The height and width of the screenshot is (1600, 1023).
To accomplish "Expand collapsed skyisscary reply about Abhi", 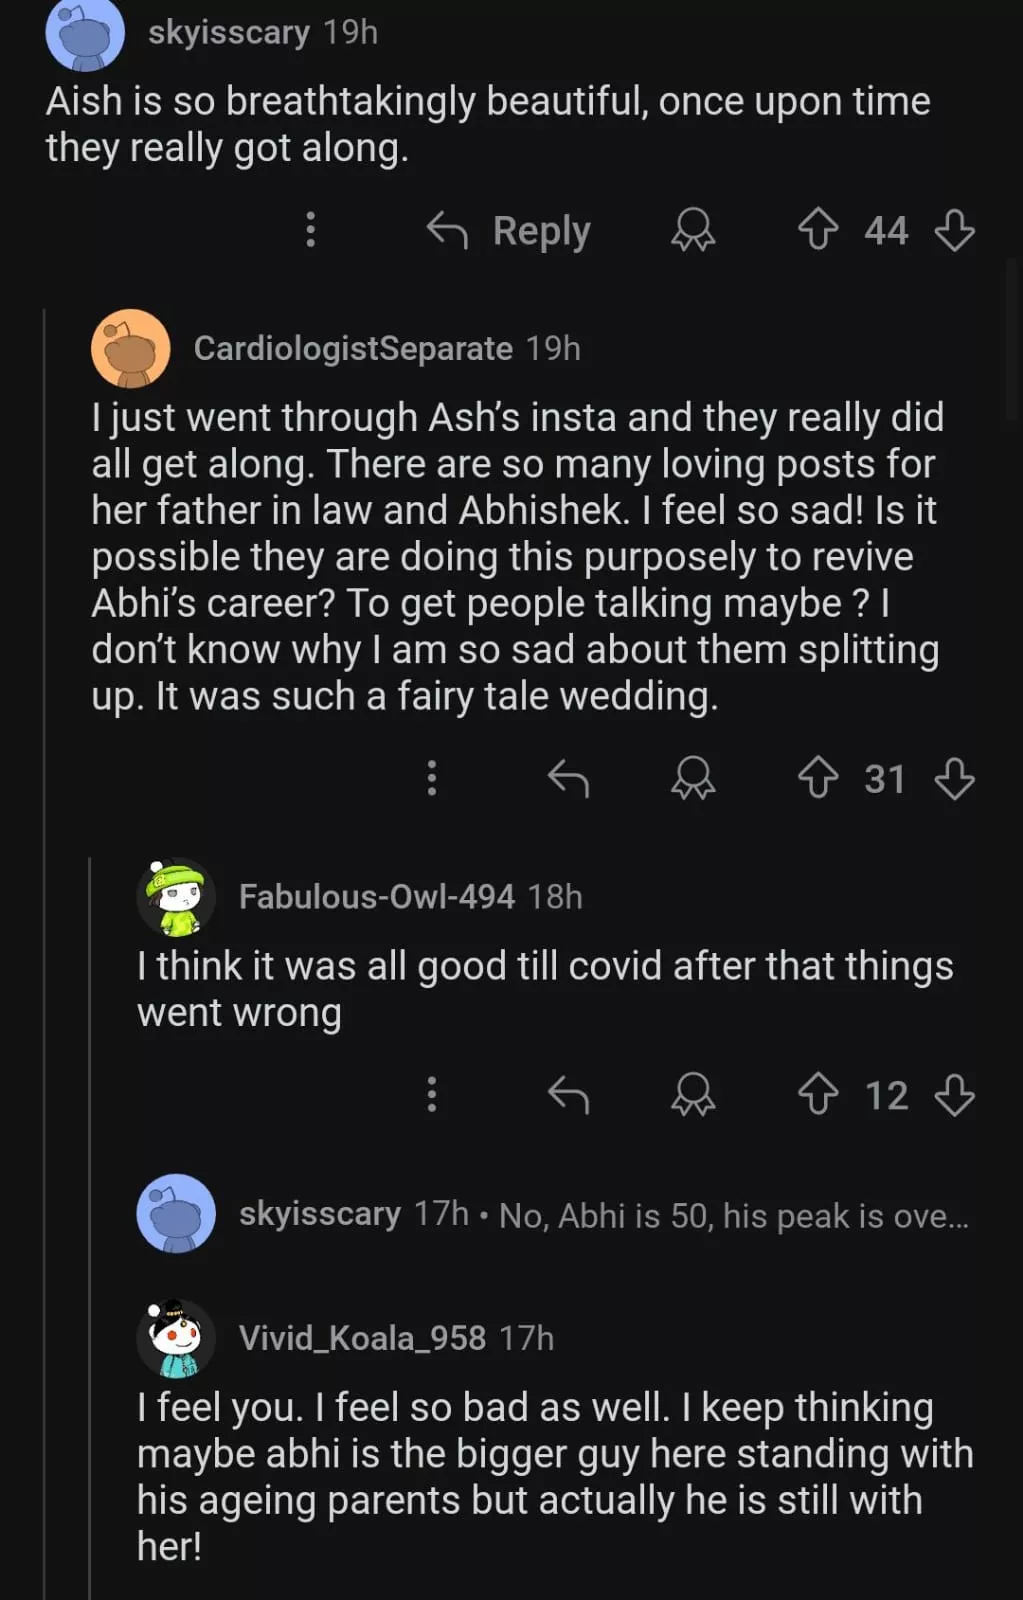I will click(733, 1215).
